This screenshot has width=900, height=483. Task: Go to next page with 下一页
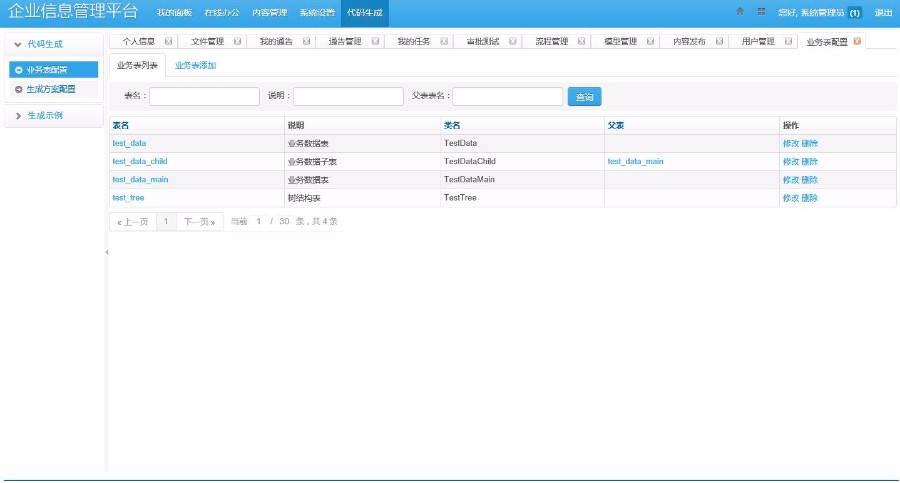[x=199, y=222]
